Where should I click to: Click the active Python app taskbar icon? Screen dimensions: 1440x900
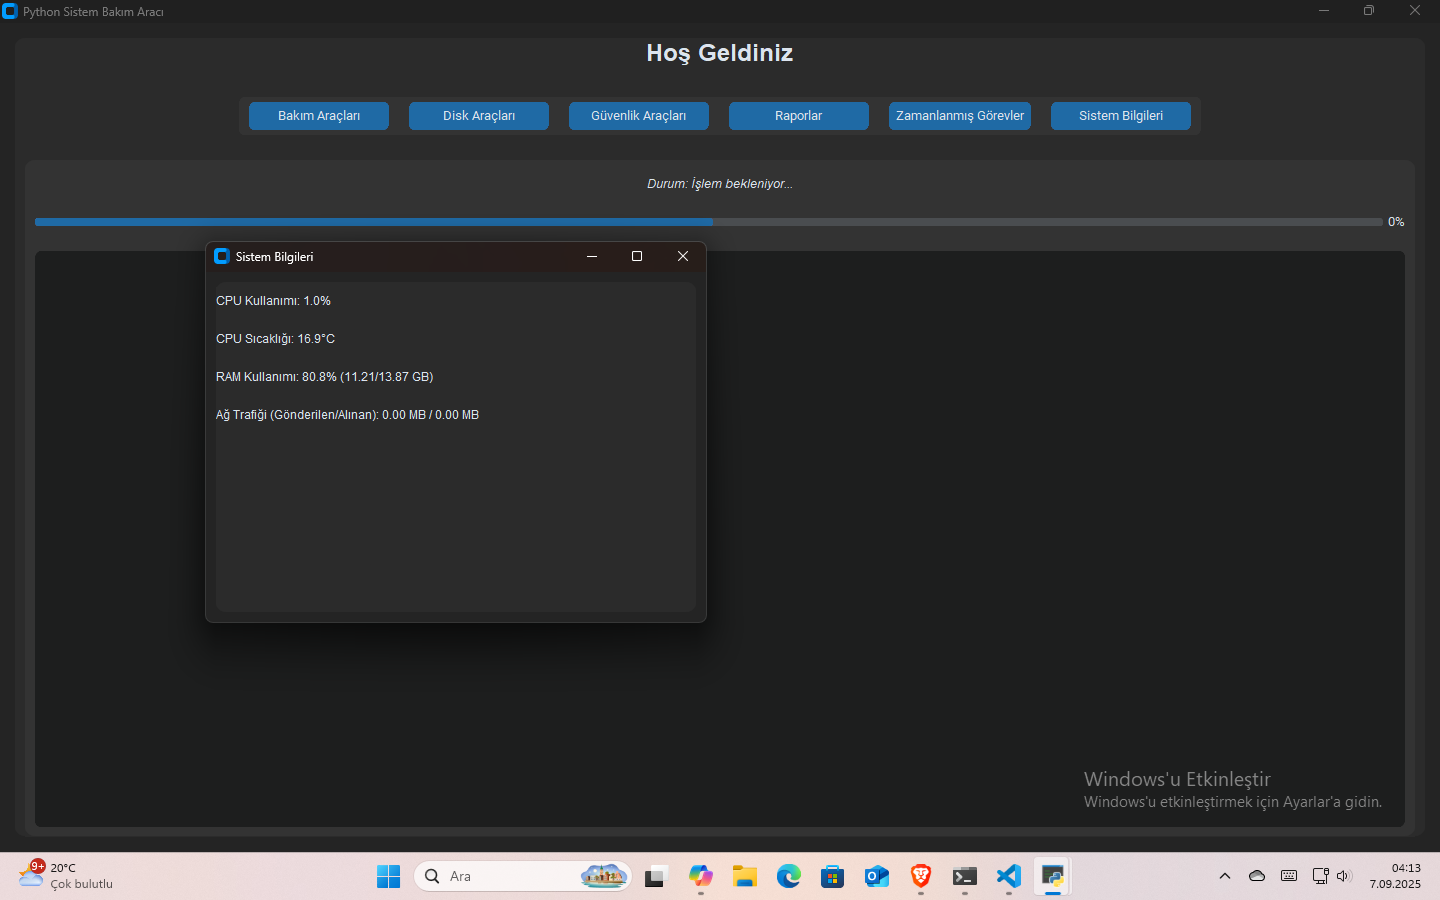click(x=1053, y=876)
